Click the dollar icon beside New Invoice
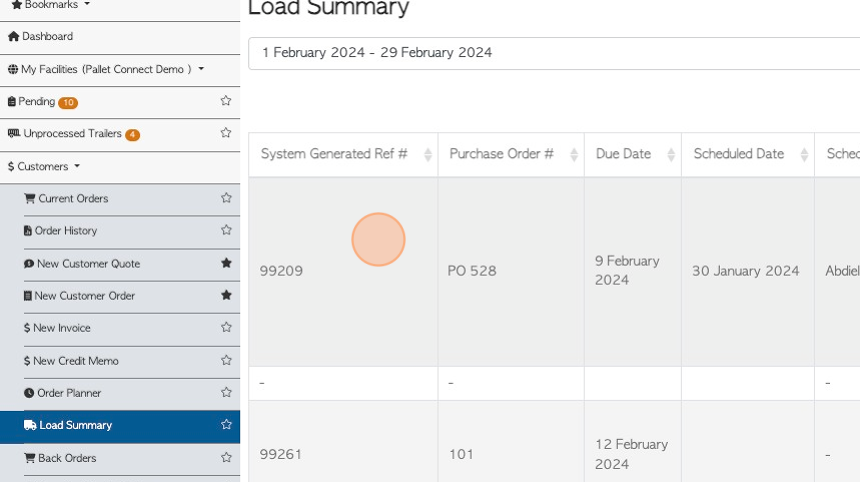The width and height of the screenshot is (860, 482). [27, 328]
